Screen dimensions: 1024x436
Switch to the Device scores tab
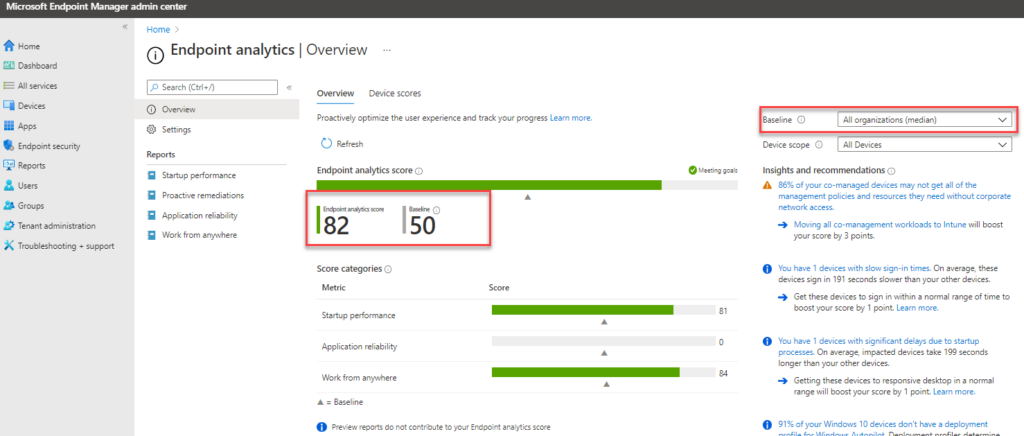[x=394, y=93]
